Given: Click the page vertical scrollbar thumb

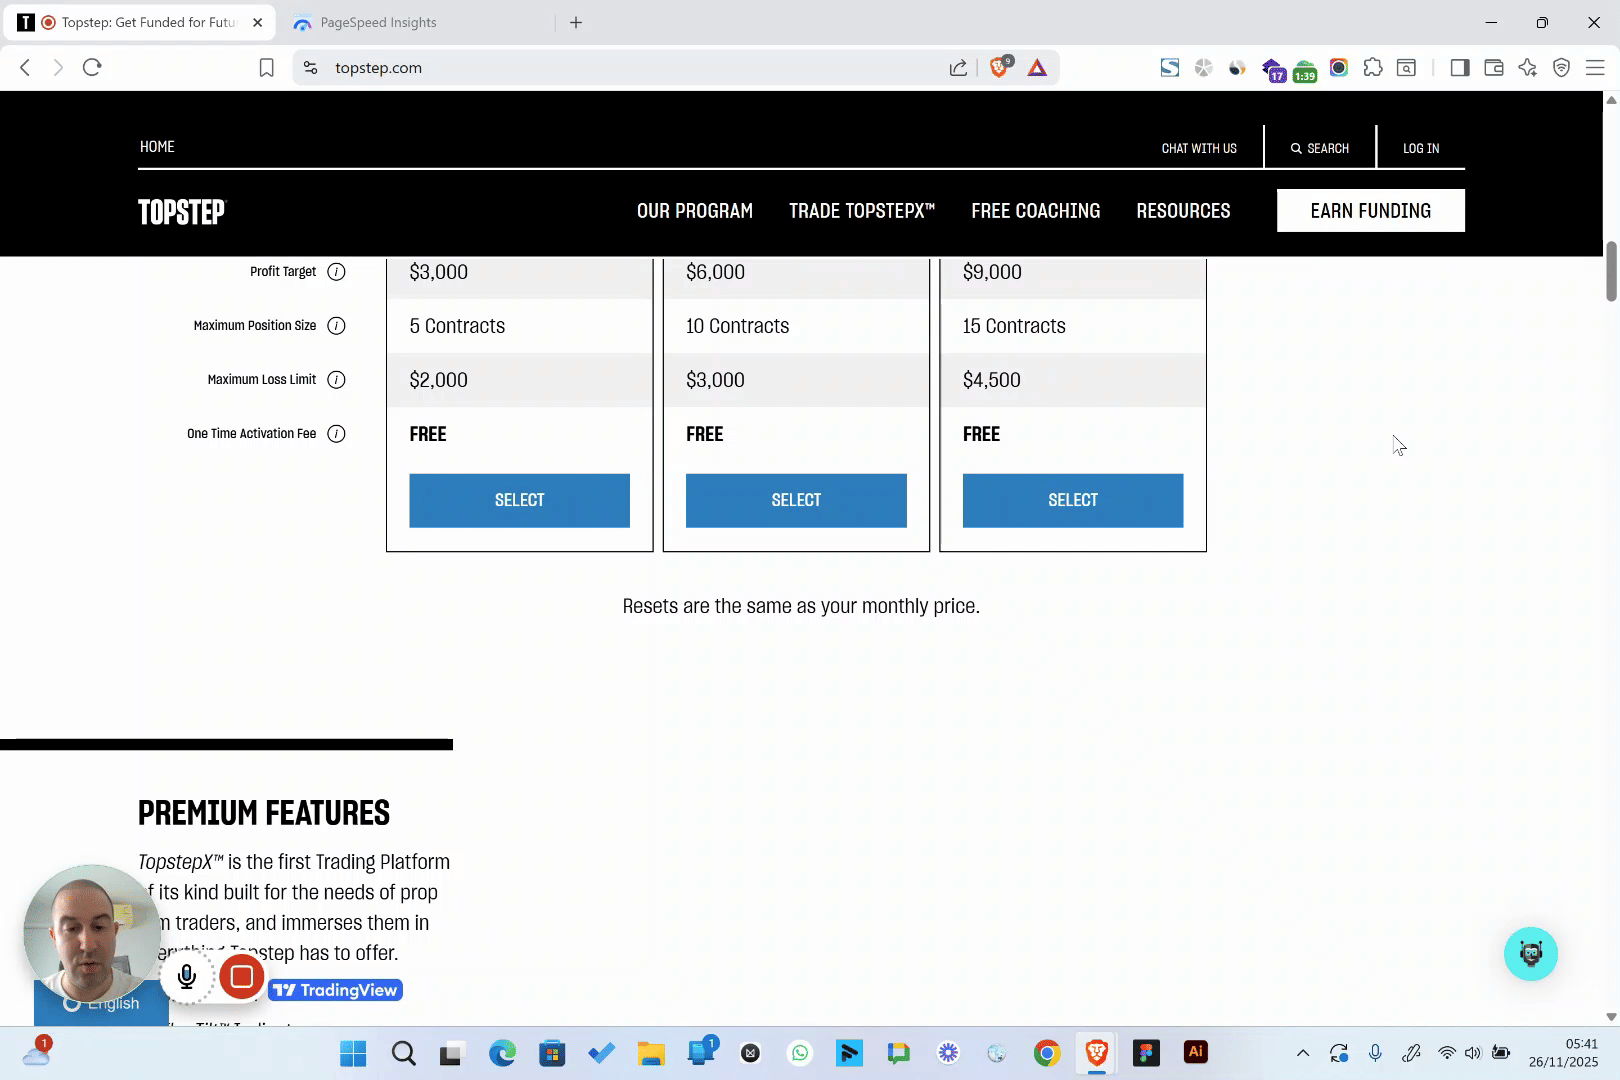Looking at the screenshot, I should point(1611,270).
